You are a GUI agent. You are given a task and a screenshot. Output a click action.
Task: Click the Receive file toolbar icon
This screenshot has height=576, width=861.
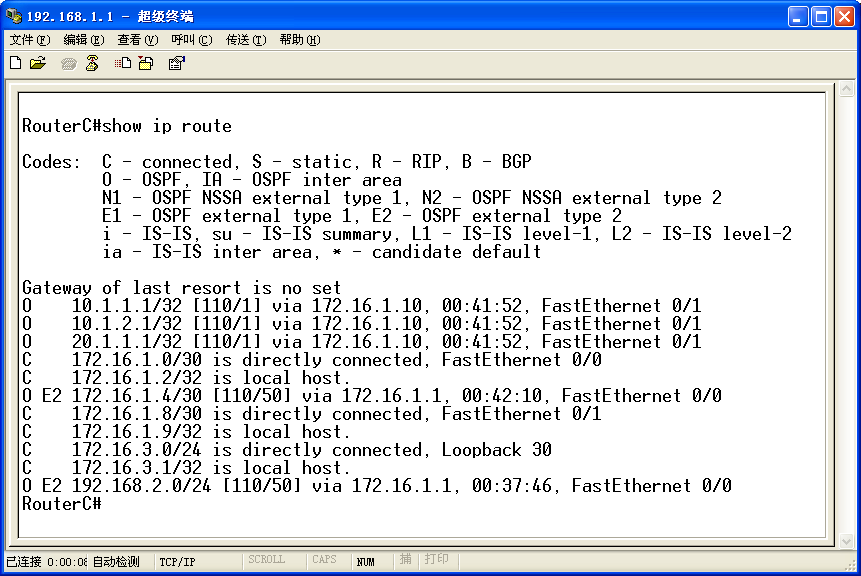[146, 64]
